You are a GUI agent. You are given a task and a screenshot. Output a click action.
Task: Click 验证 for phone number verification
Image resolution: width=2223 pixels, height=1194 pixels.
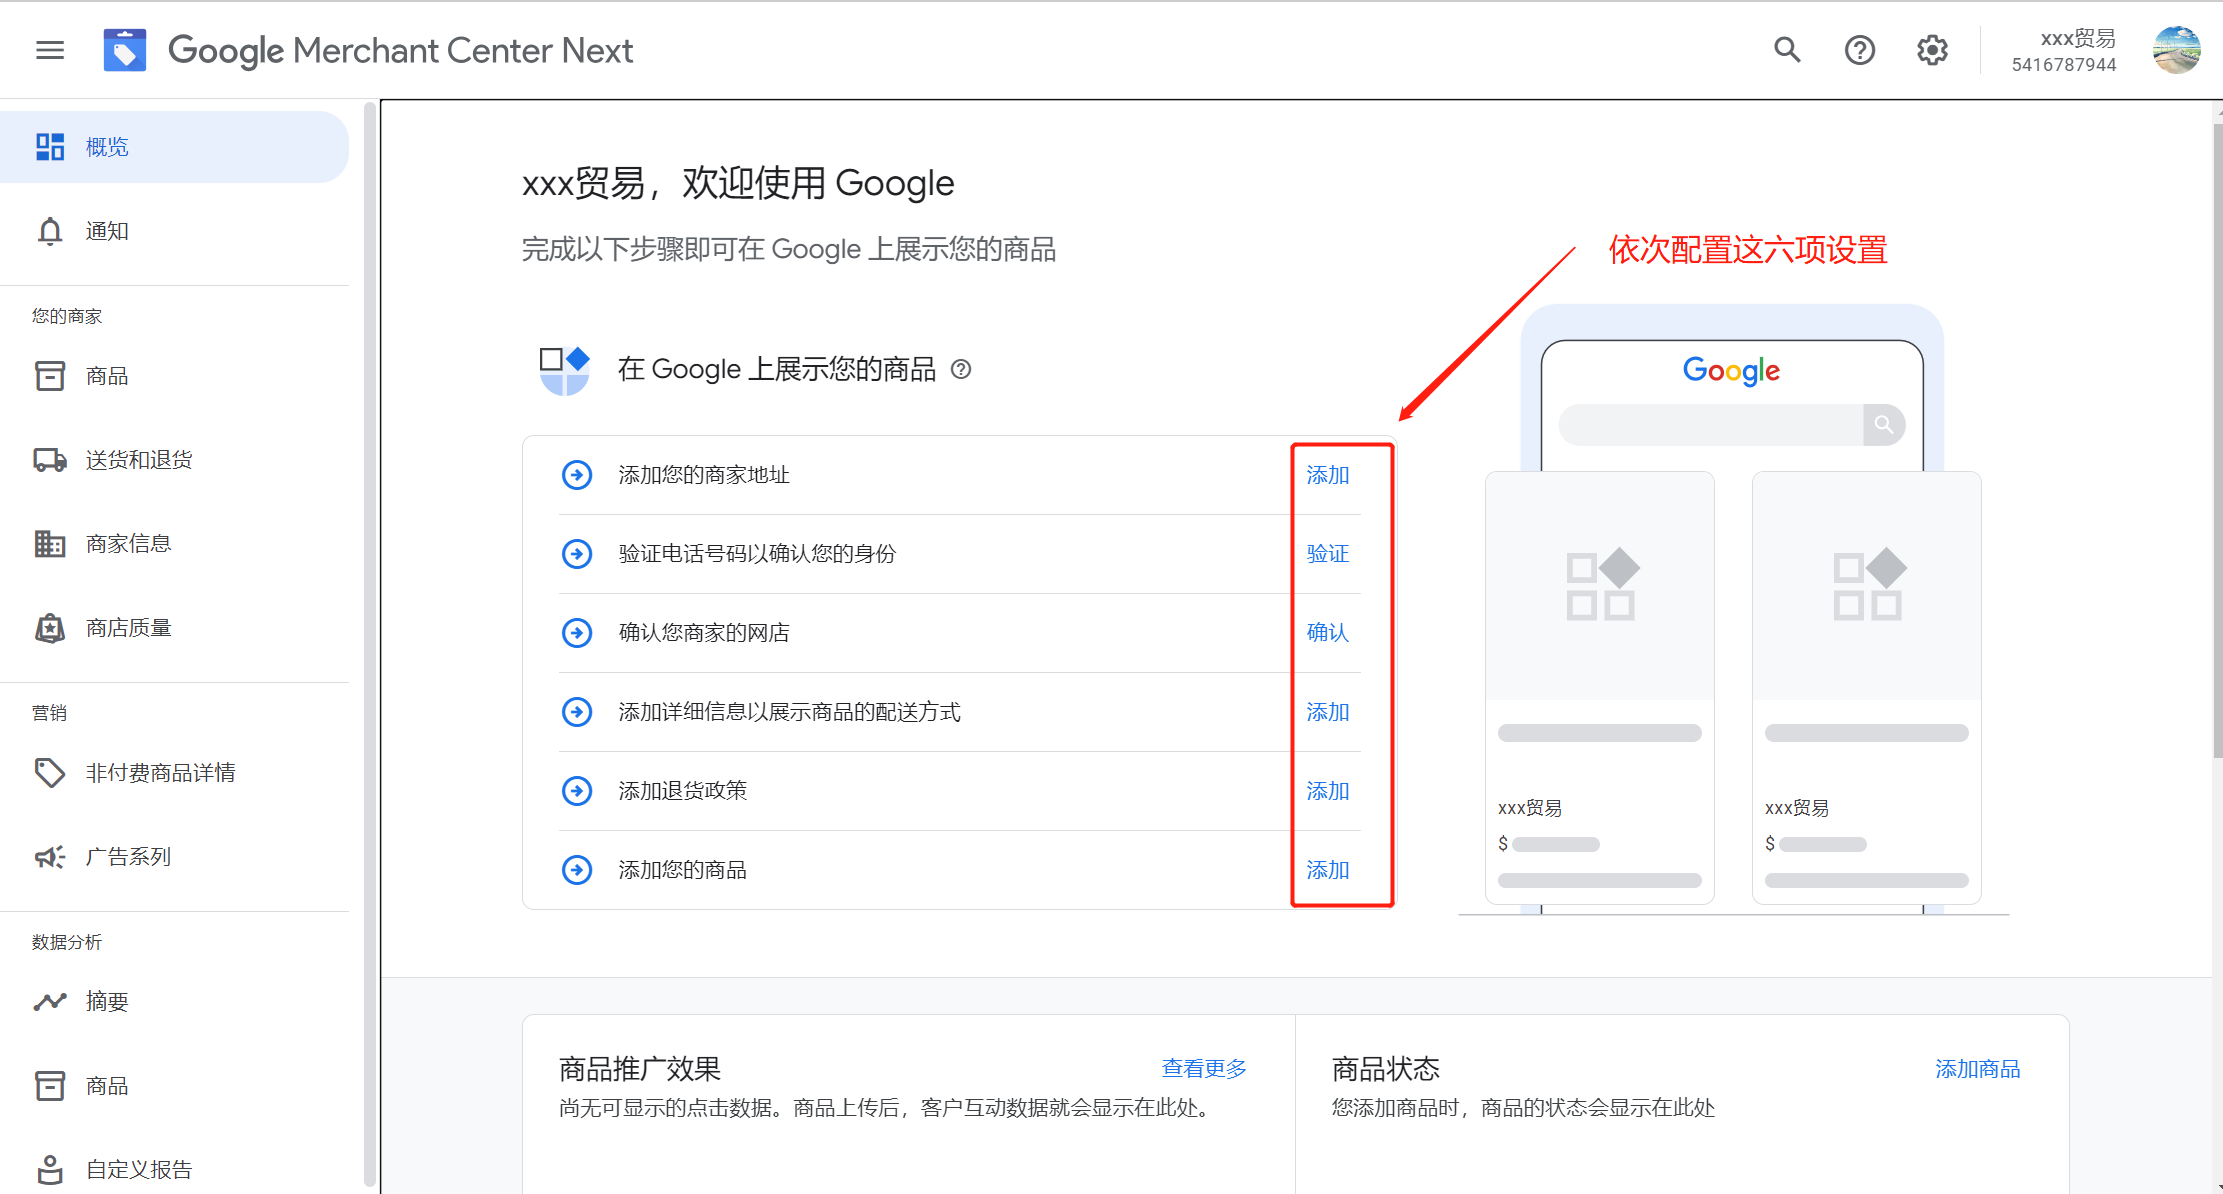pyautogui.click(x=1328, y=554)
